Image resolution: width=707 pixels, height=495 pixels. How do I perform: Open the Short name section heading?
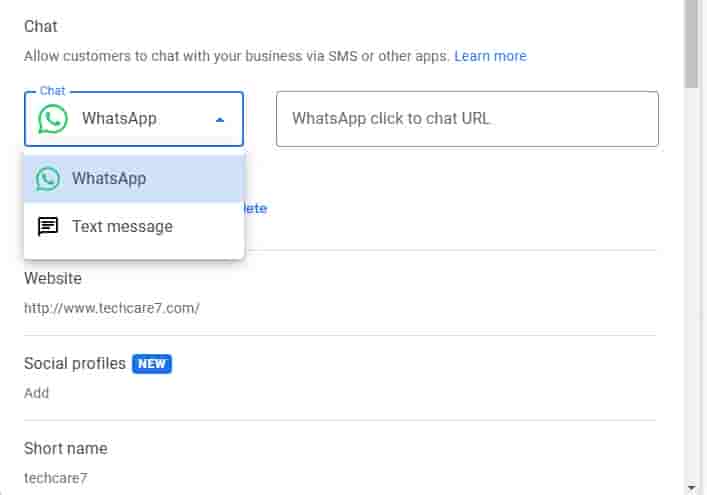[65, 448]
